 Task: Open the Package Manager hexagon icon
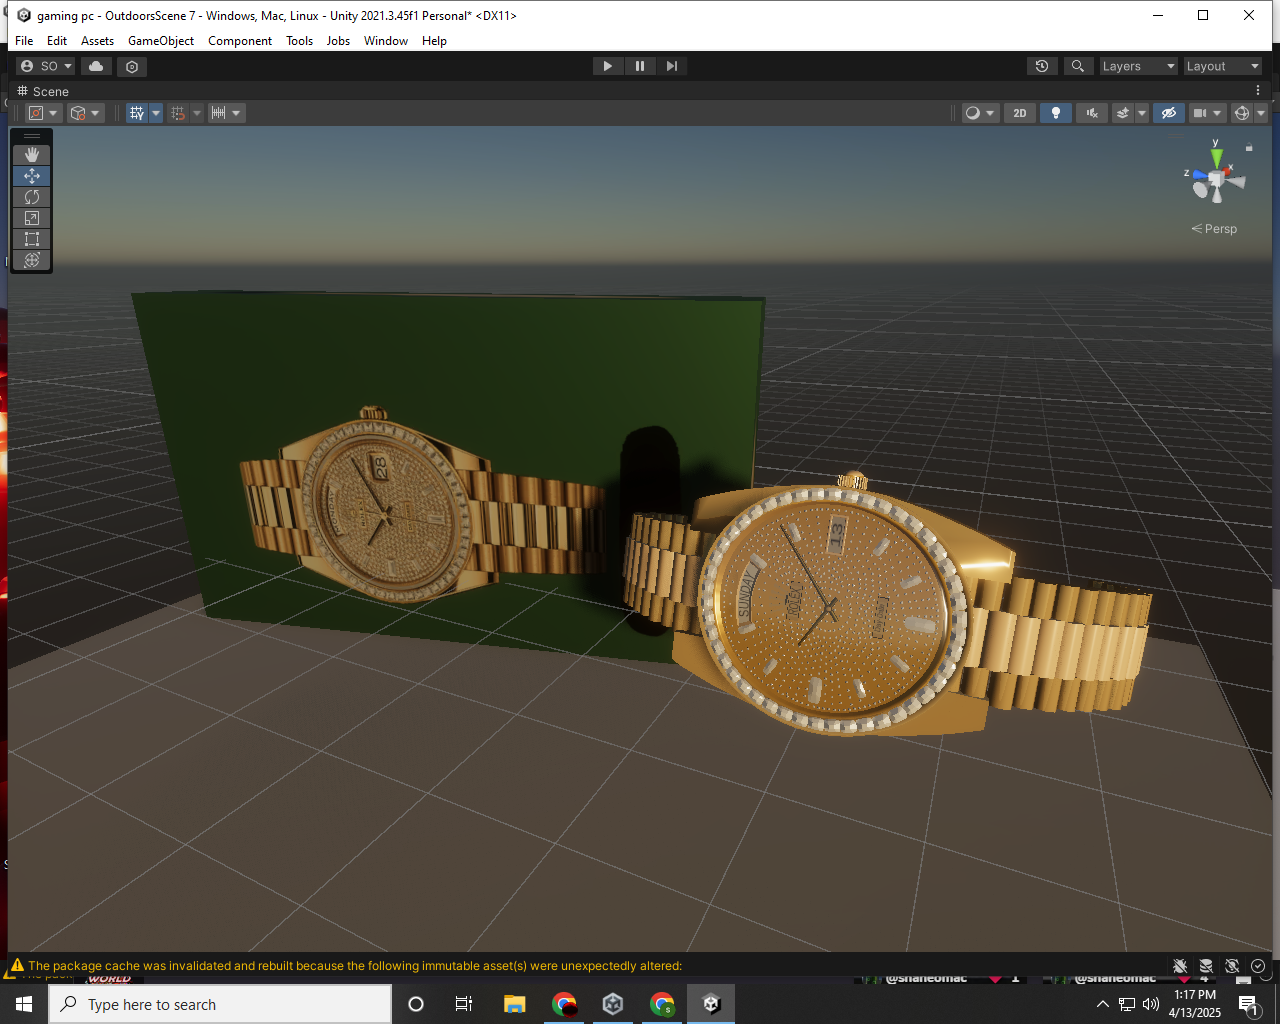tap(132, 66)
